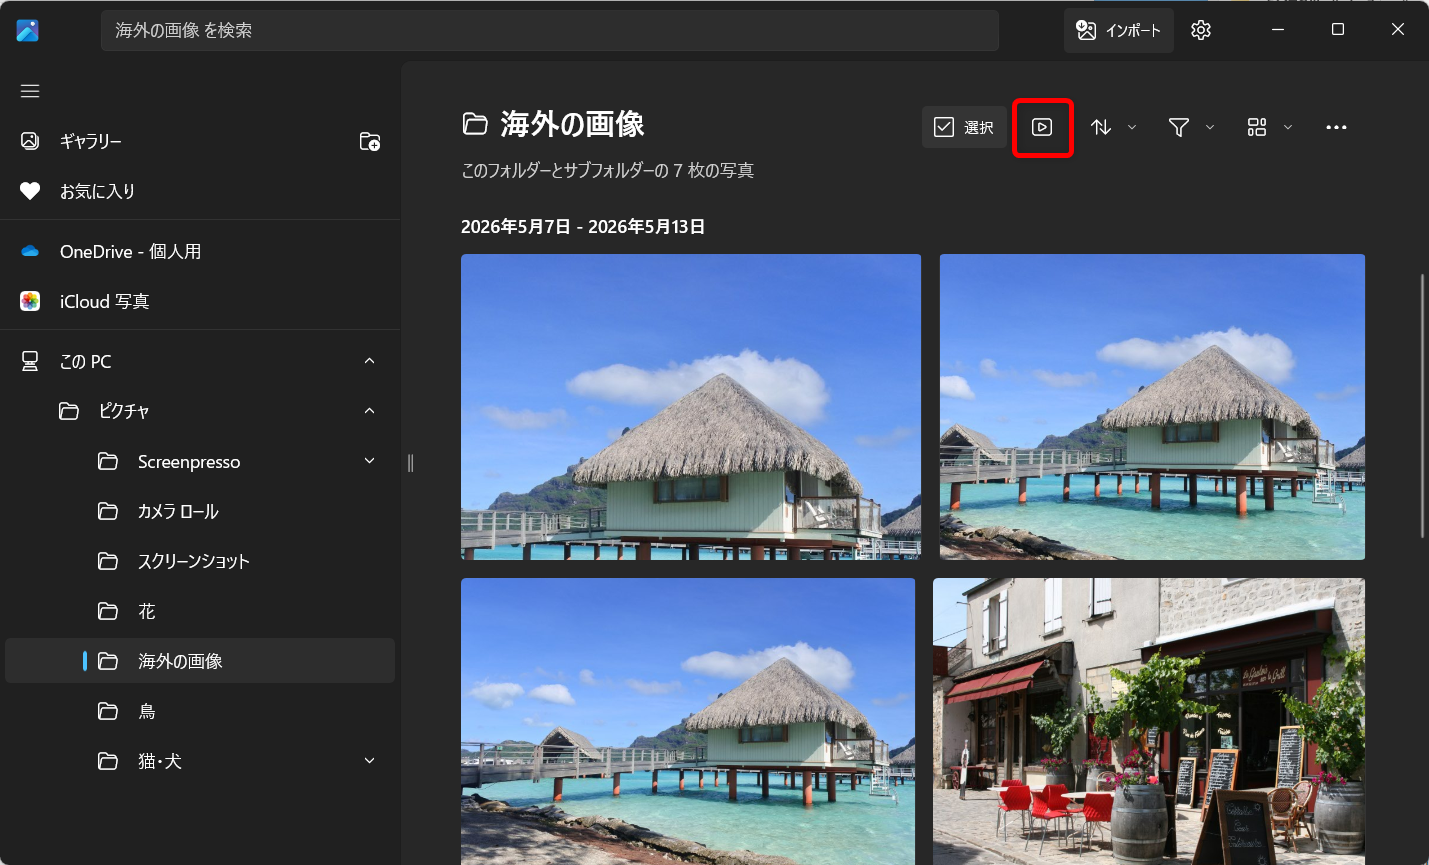Click the 選択 select checkbox button

pos(964,127)
